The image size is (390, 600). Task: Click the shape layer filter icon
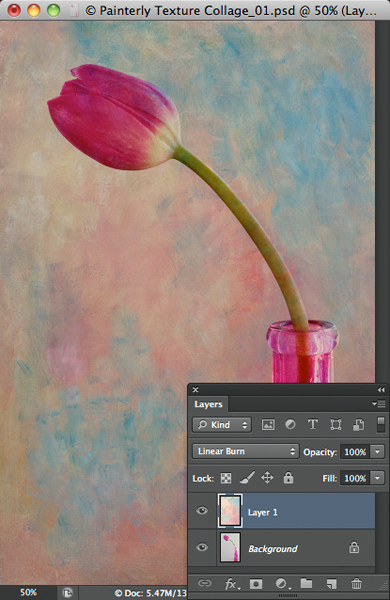click(x=336, y=425)
